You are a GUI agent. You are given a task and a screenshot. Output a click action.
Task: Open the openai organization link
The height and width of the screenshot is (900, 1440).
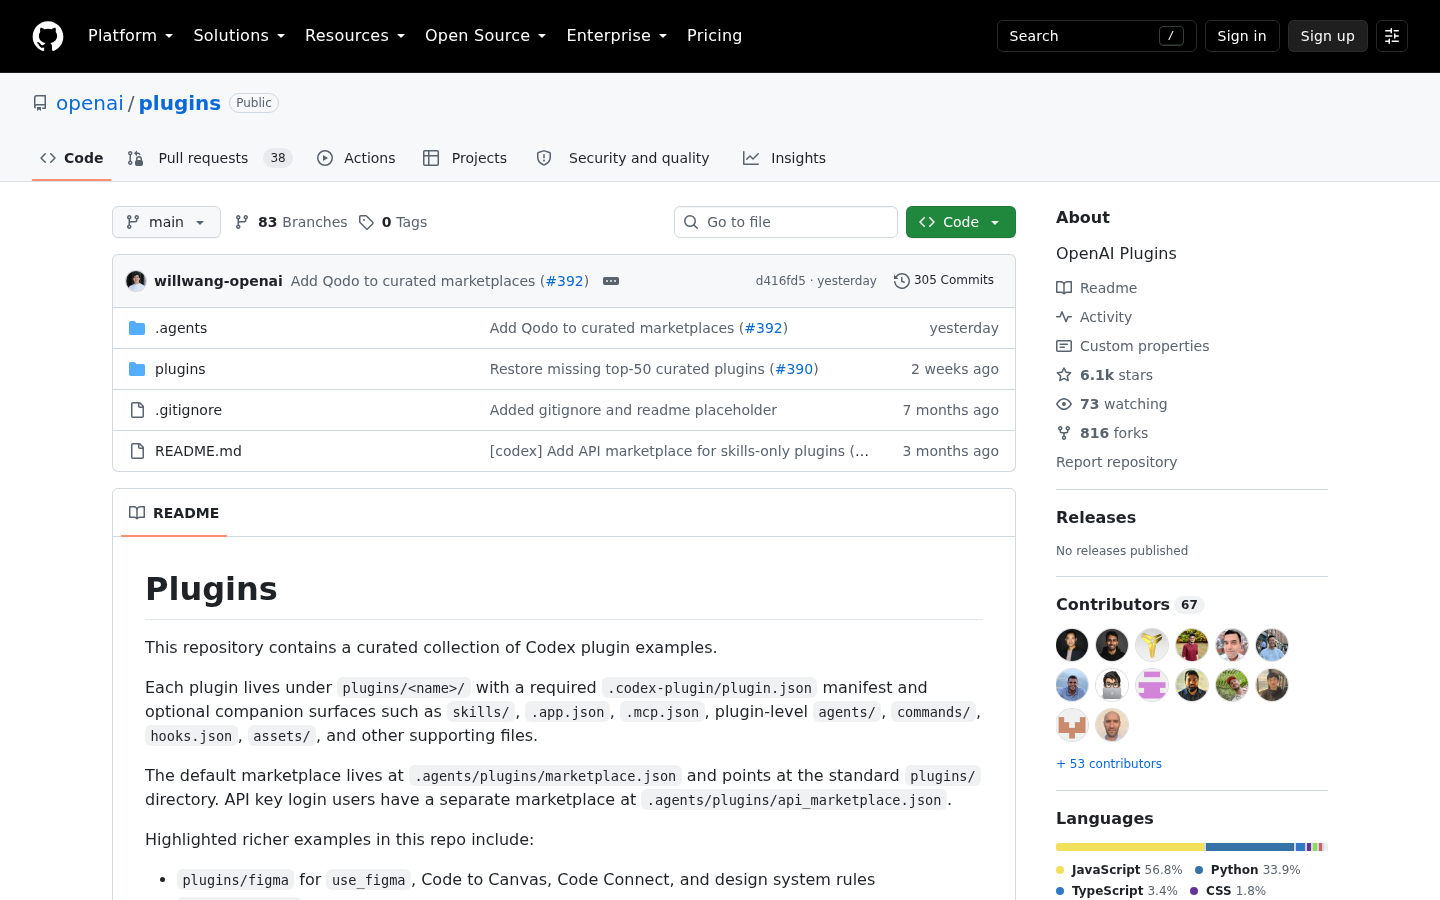coord(90,103)
